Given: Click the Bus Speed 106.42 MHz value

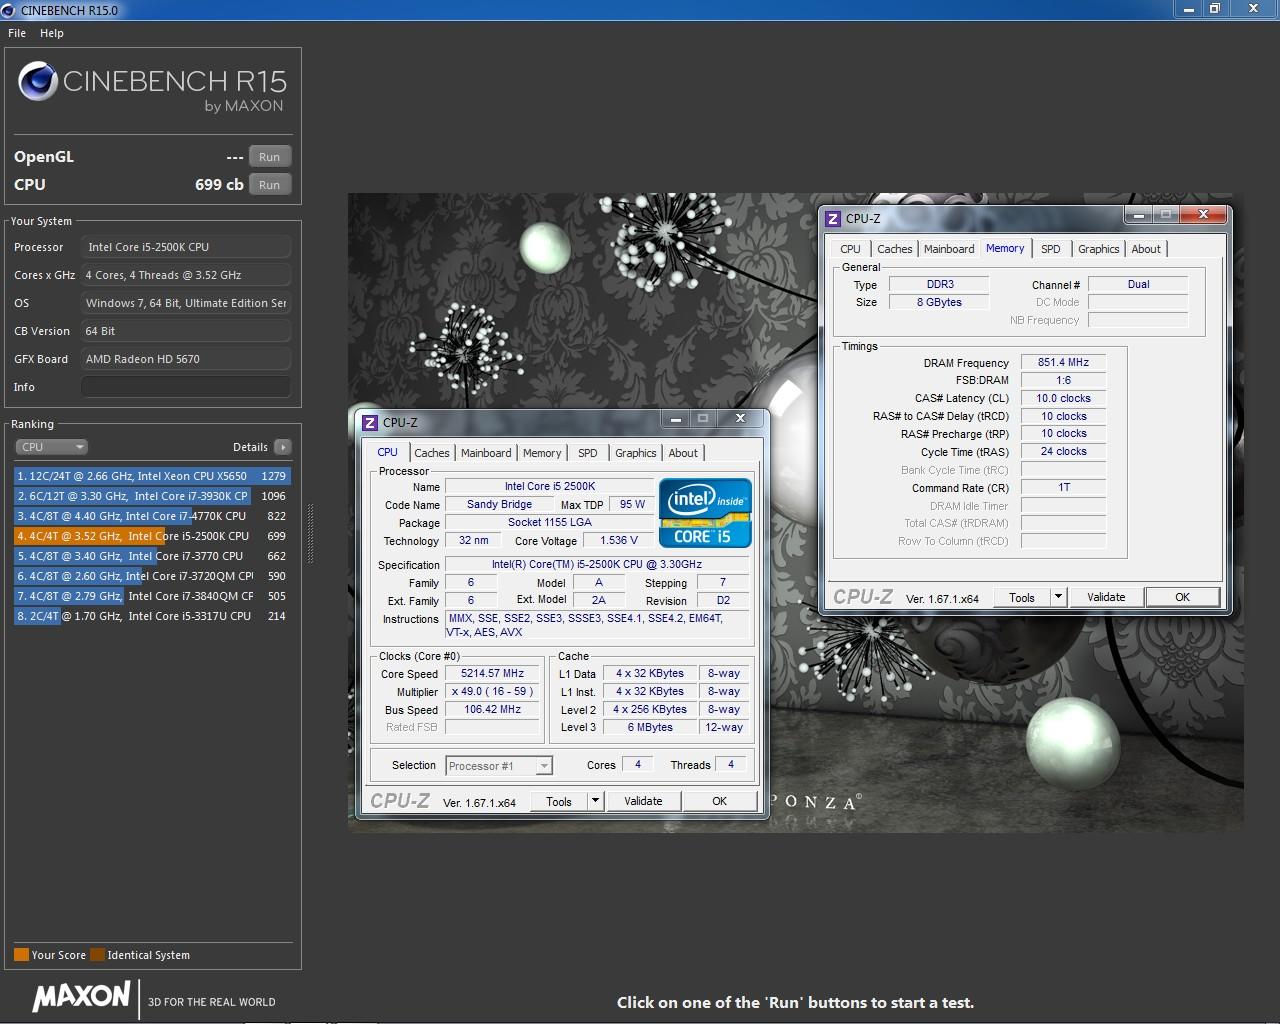Looking at the screenshot, I should coord(493,710).
